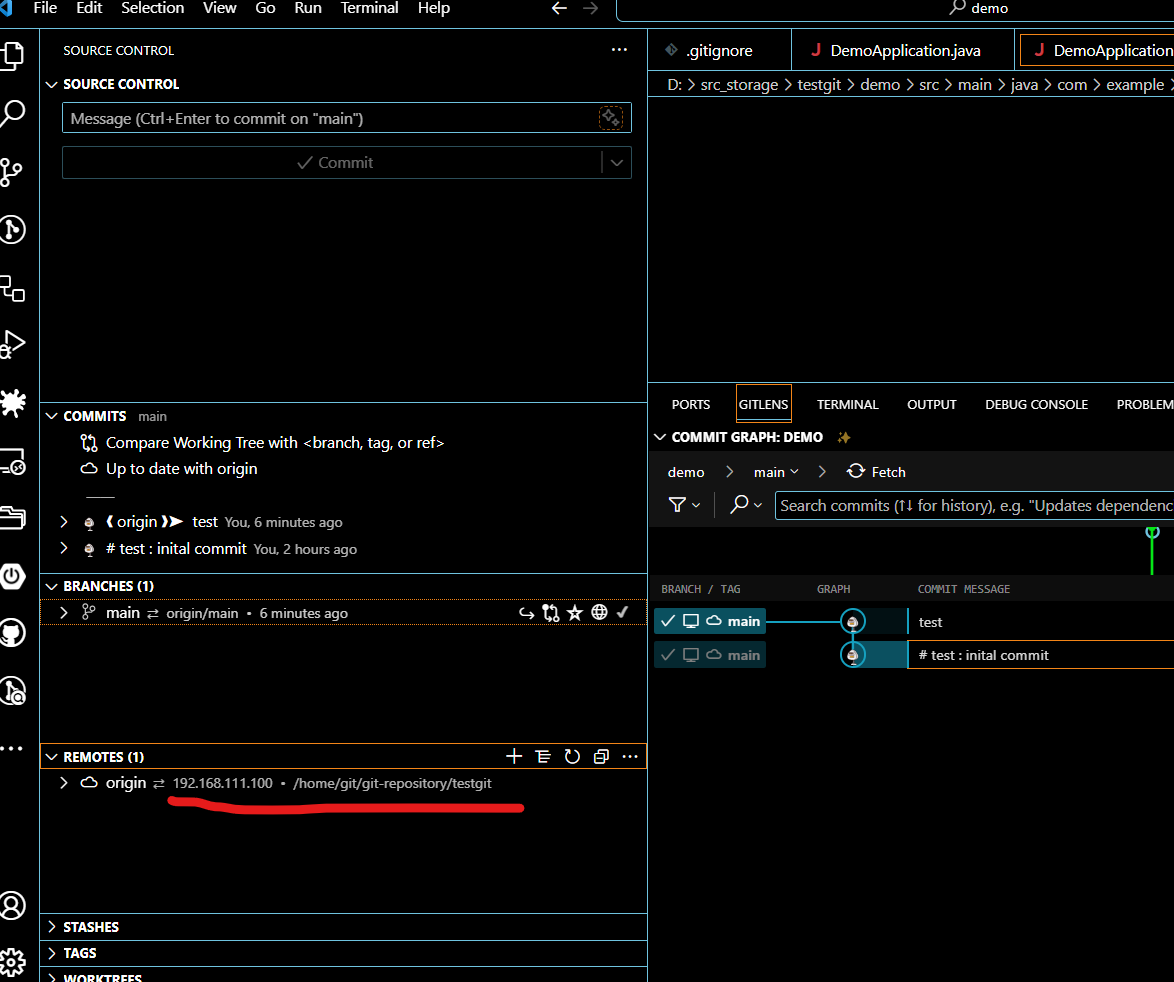This screenshot has width=1174, height=982.
Task: Open the GitLens icon in activity bar
Action: (13, 230)
